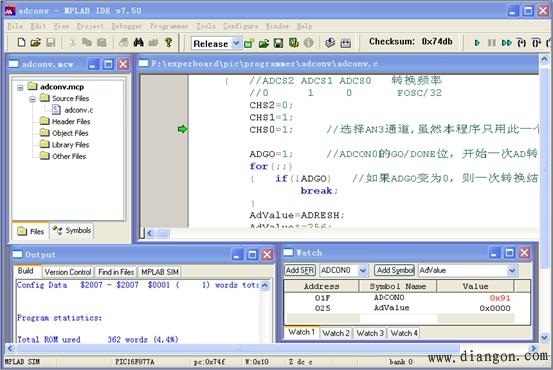Viewport: 553px width, 370px height.
Task: Select the Header Files folder
Action: pyautogui.click(x=65, y=122)
